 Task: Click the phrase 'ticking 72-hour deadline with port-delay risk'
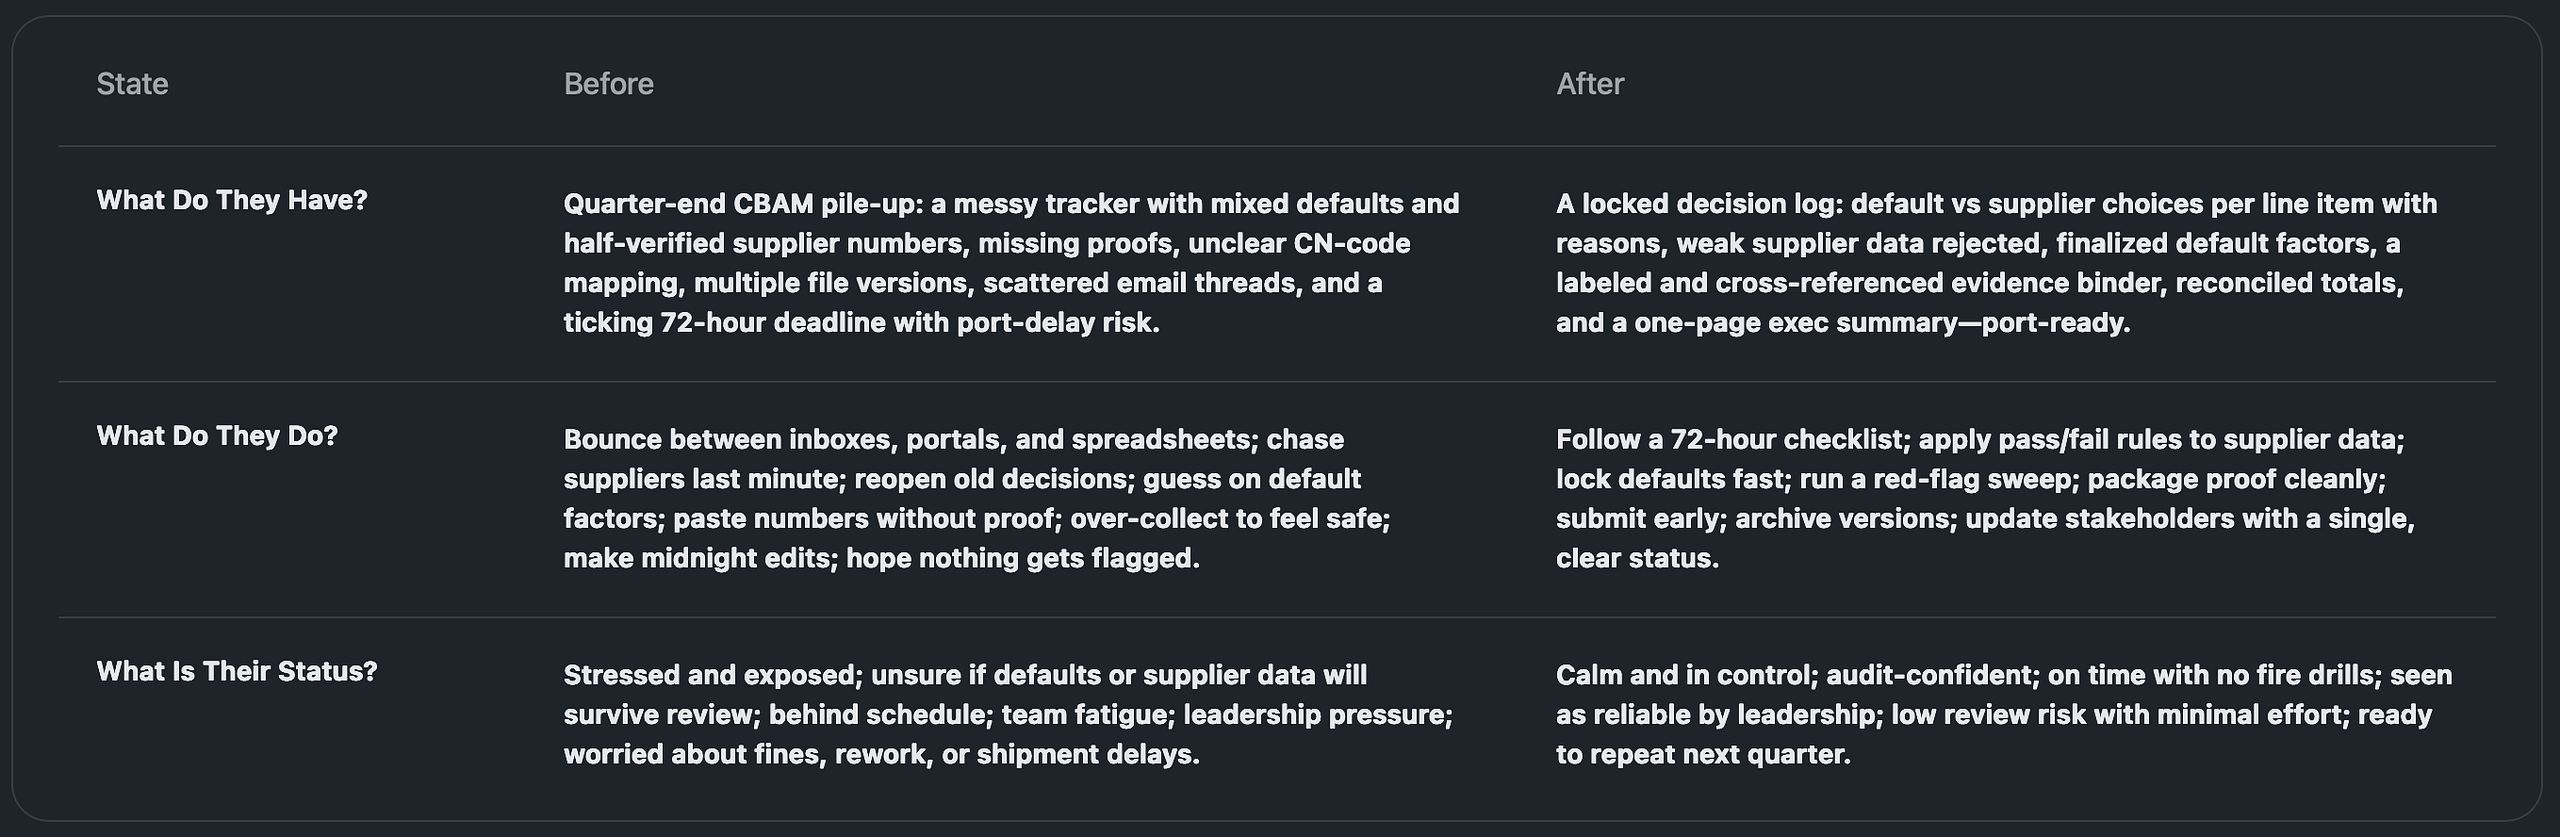pyautogui.click(x=859, y=323)
